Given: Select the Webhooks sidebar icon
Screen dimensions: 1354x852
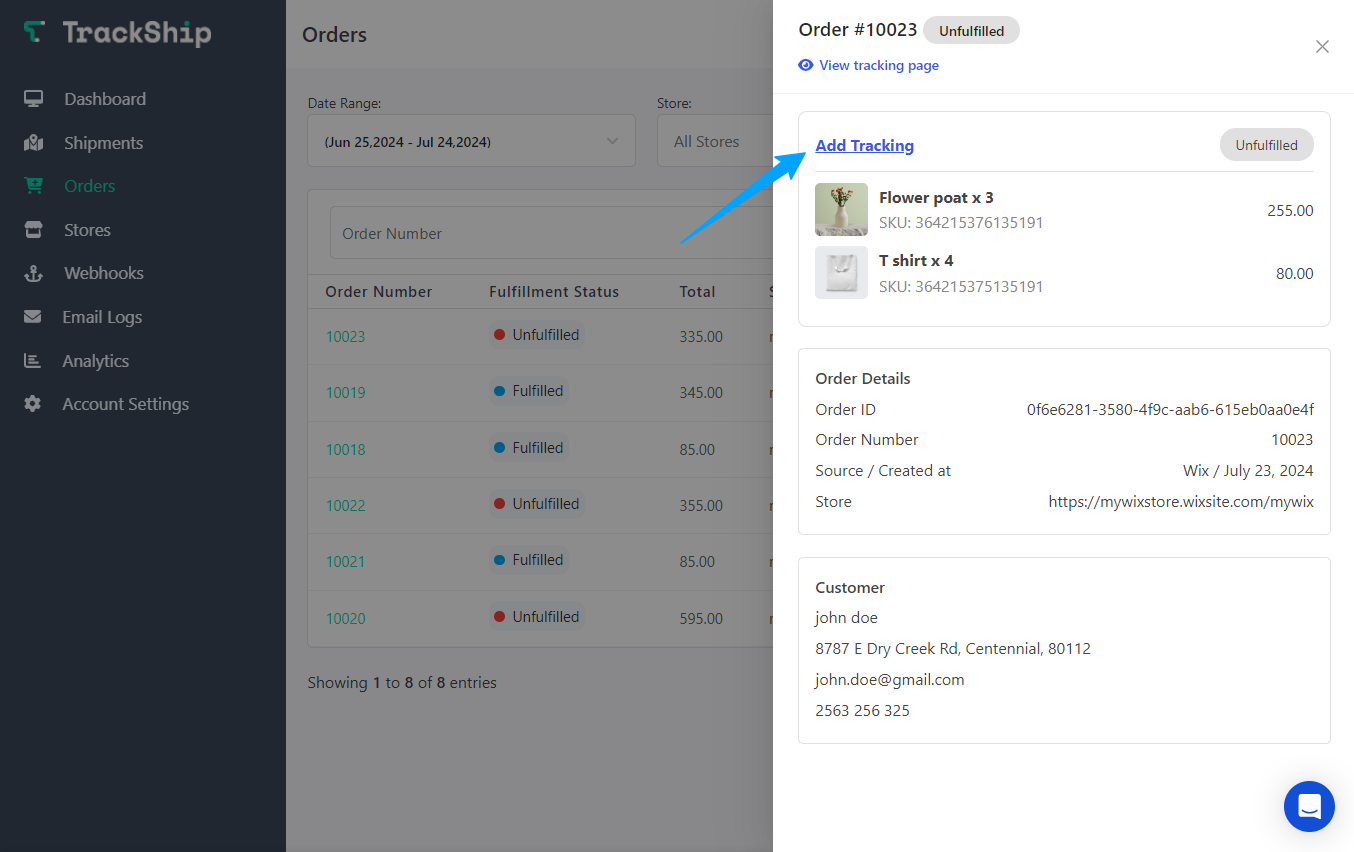Looking at the screenshot, I should click(x=33, y=272).
